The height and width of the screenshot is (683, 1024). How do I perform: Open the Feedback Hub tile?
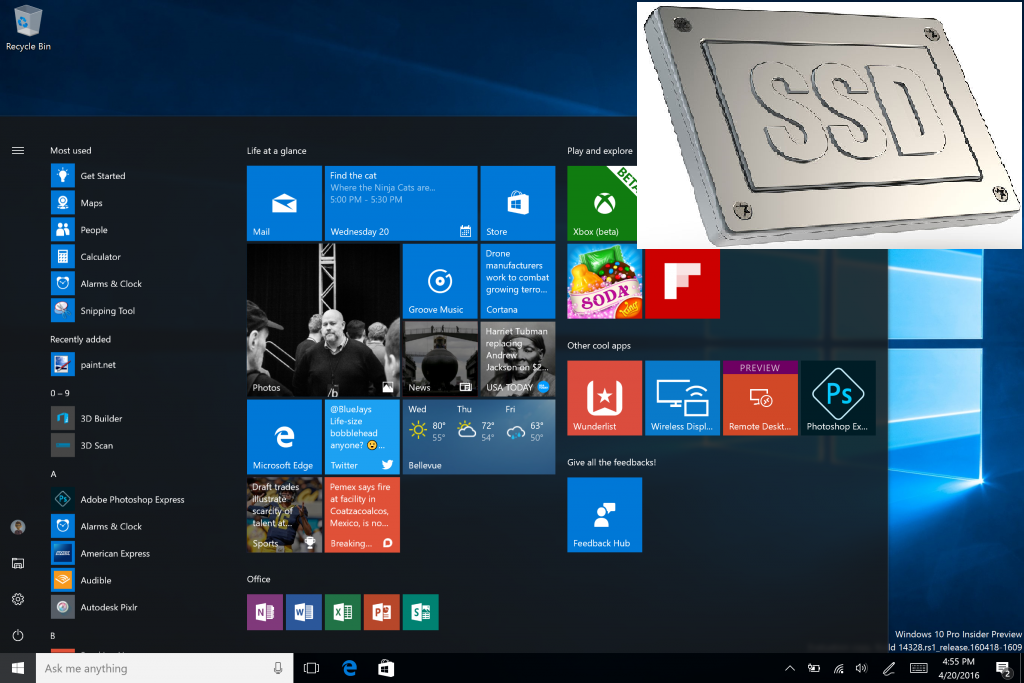tap(604, 515)
